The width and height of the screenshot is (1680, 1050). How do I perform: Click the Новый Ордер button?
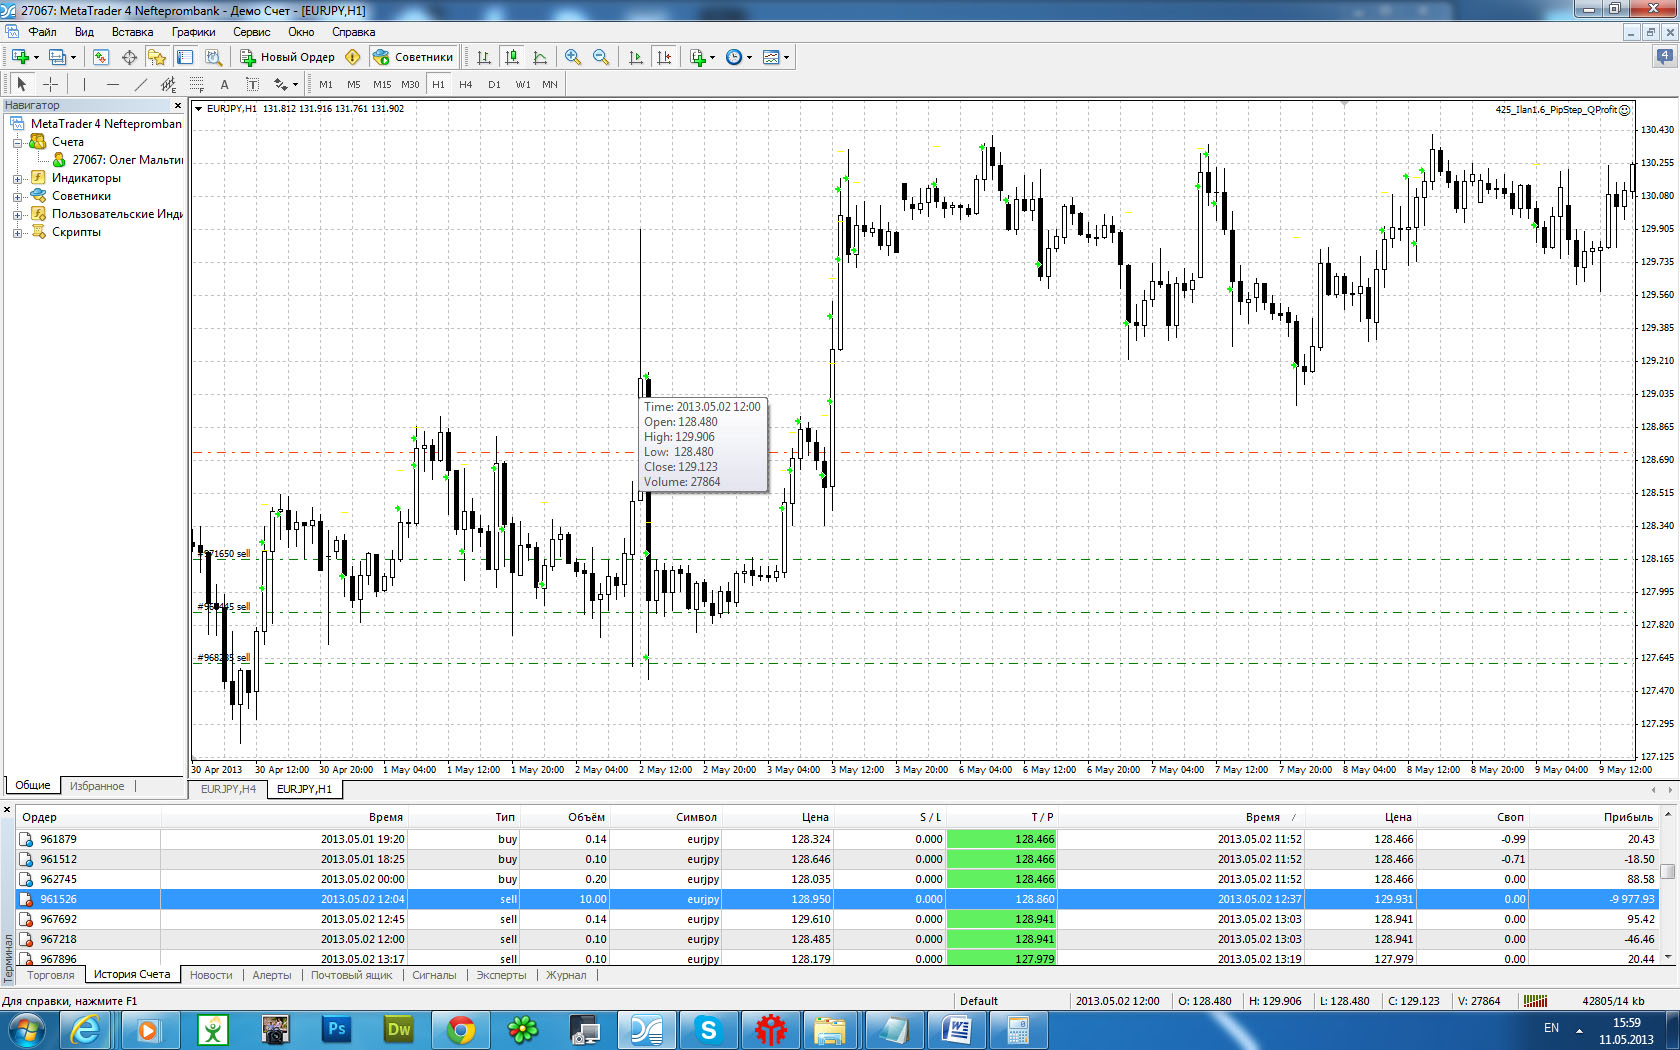(x=287, y=57)
